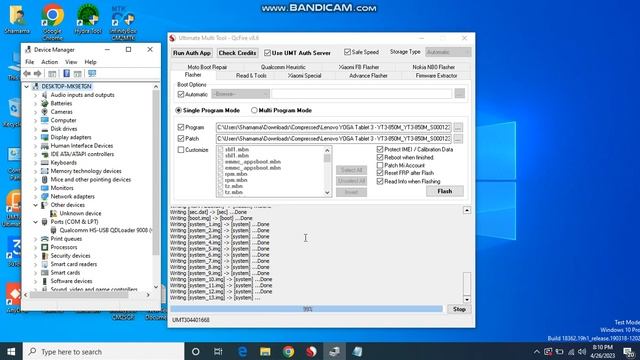Click Check Credits button
This screenshot has width=640, height=360.
[x=237, y=53]
